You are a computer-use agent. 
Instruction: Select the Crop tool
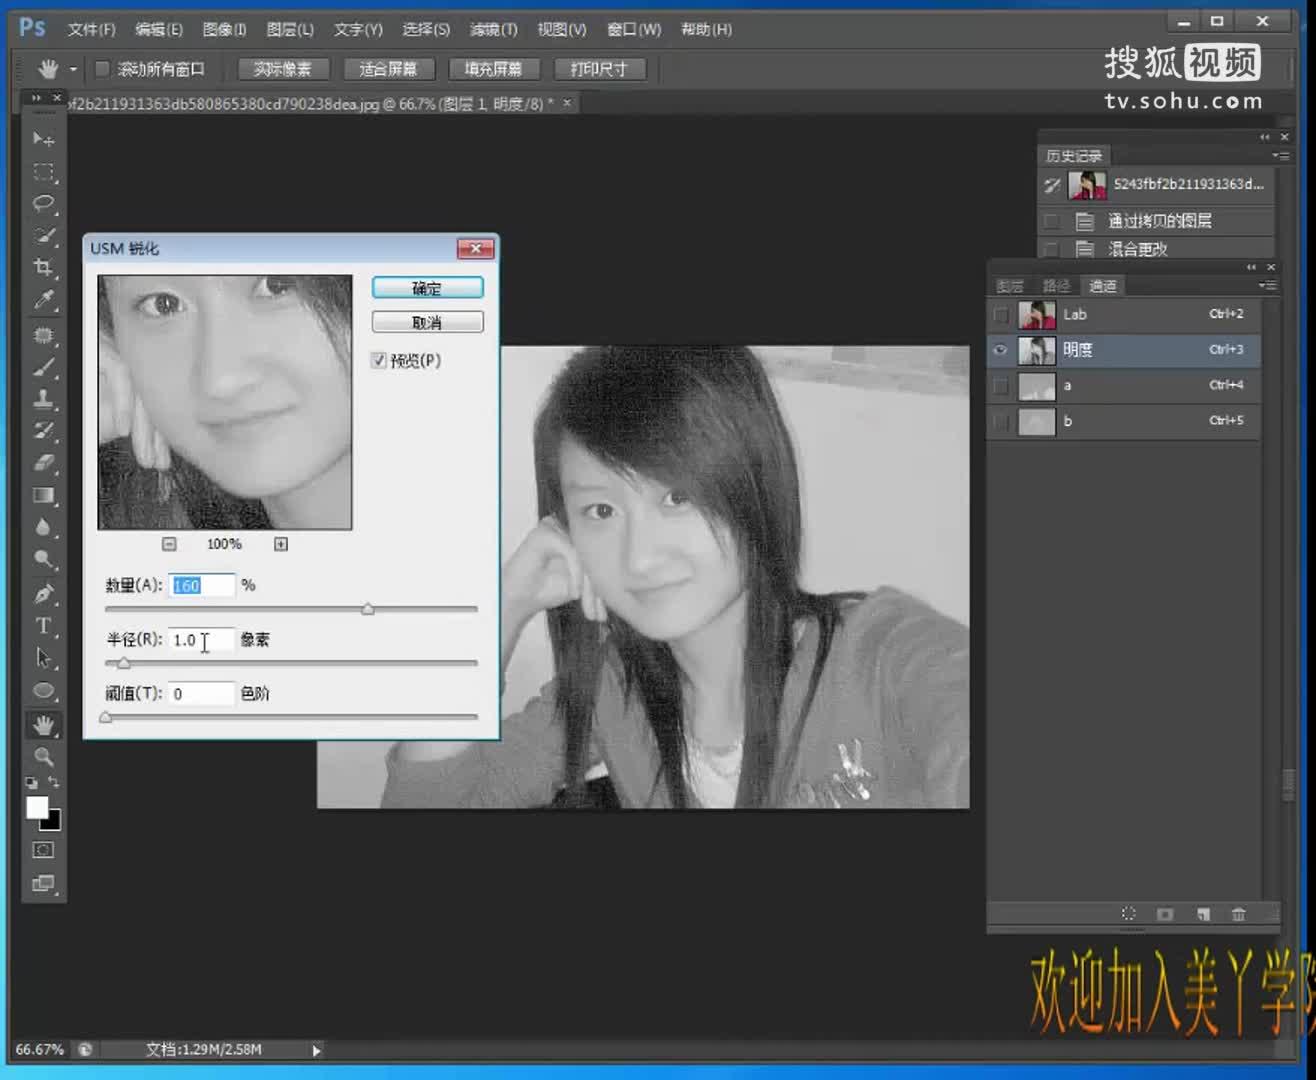pyautogui.click(x=43, y=268)
